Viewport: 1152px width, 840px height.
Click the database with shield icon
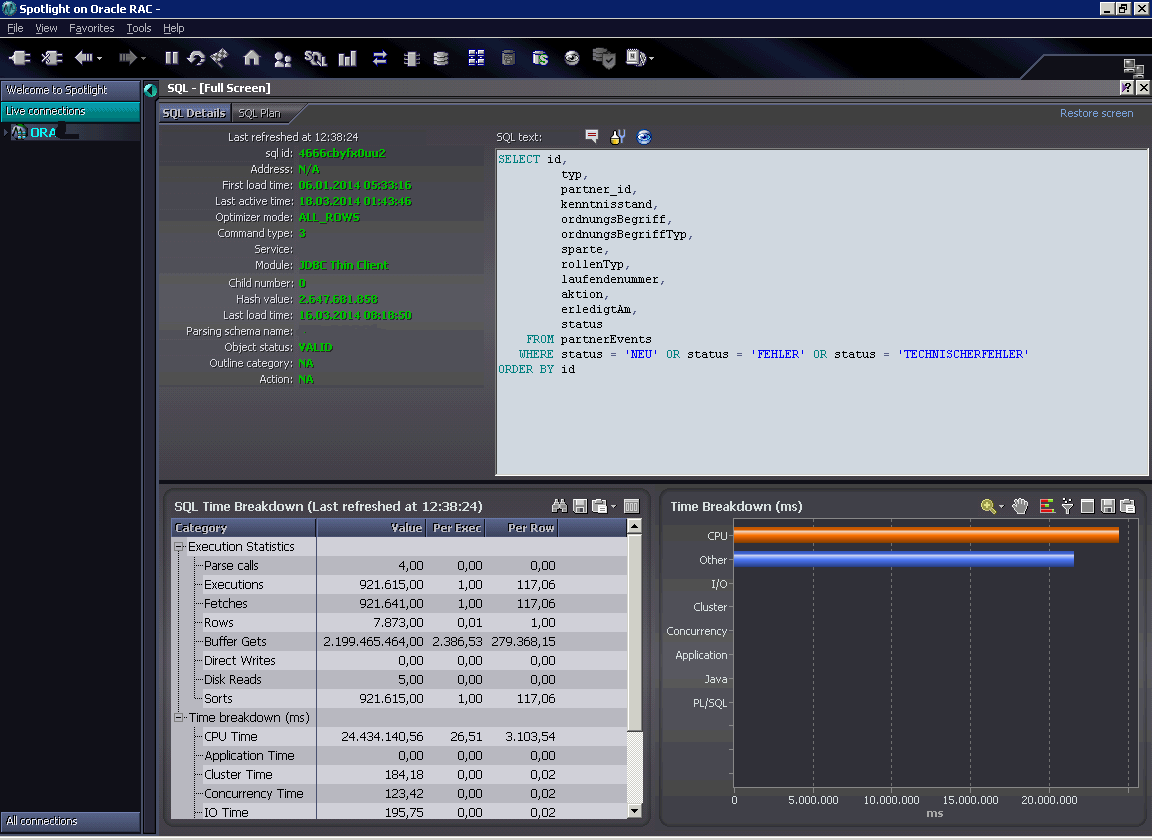click(604, 58)
